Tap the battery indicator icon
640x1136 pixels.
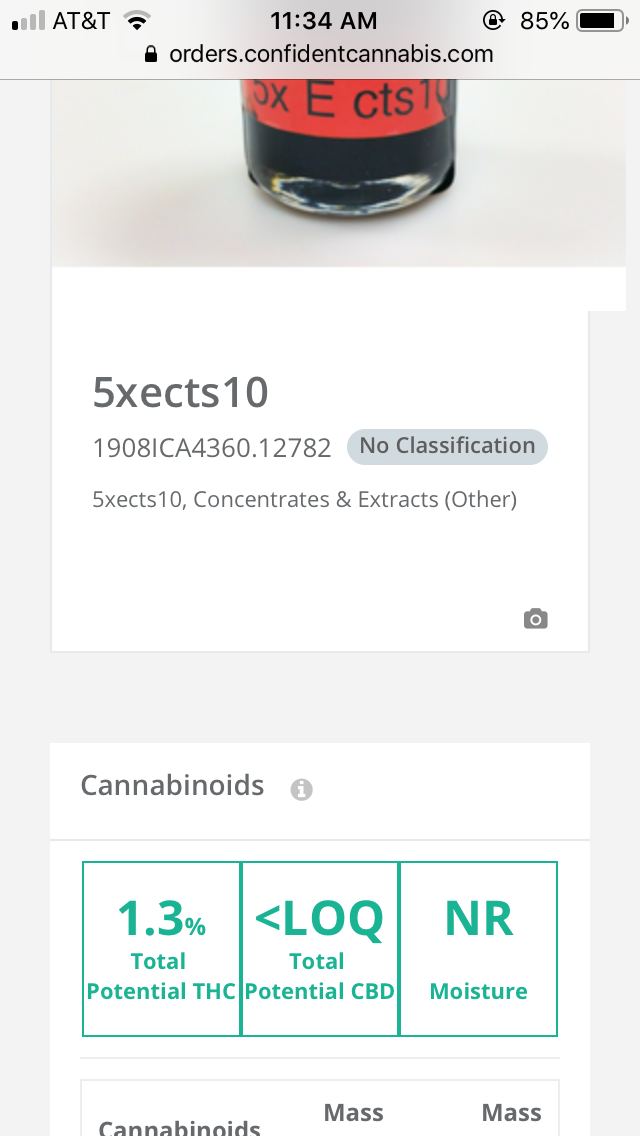tap(603, 21)
